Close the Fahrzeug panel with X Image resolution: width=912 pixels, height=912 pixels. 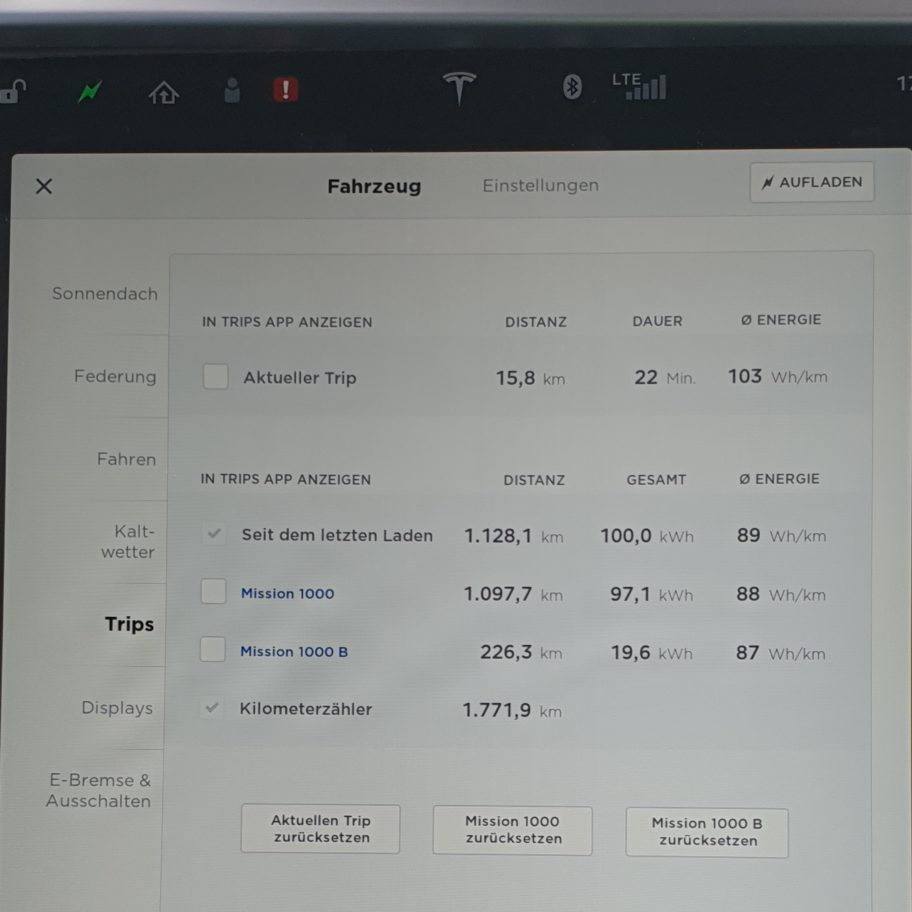(44, 186)
